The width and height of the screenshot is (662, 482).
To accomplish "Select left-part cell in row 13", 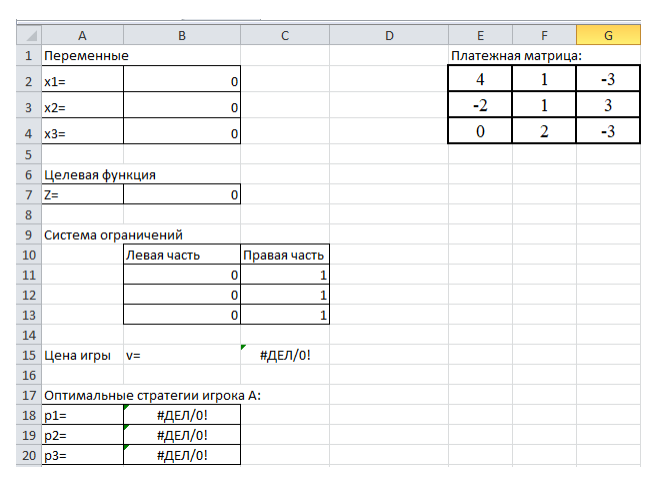I will pyautogui.click(x=182, y=315).
